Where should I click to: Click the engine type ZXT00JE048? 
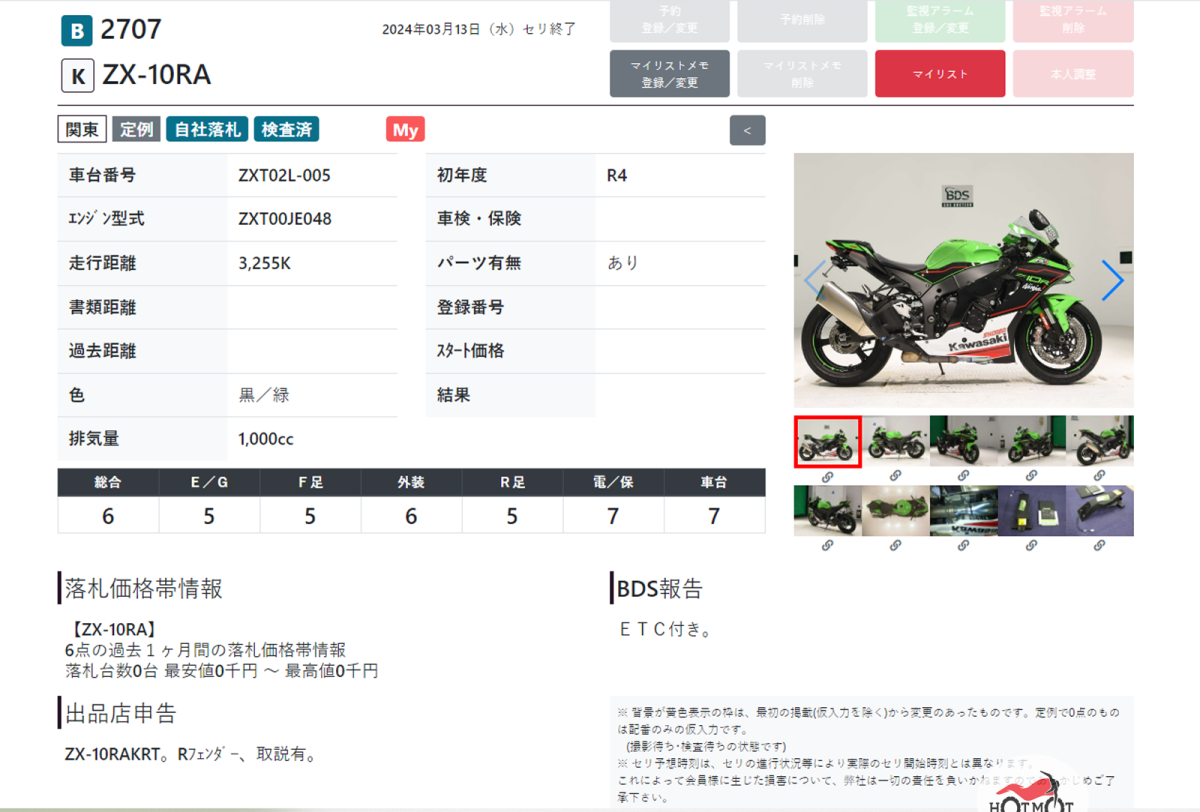tap(285, 219)
